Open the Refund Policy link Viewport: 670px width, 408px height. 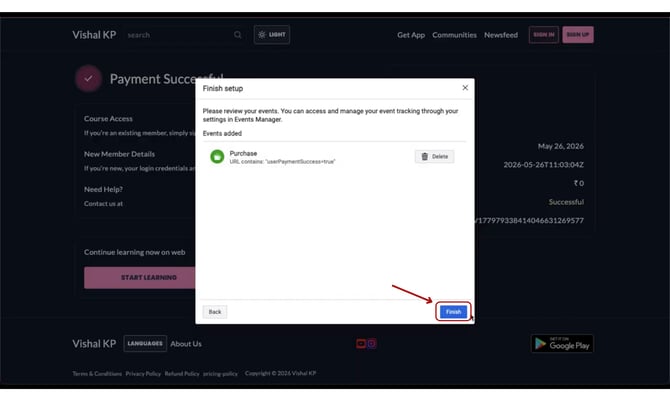pos(182,373)
